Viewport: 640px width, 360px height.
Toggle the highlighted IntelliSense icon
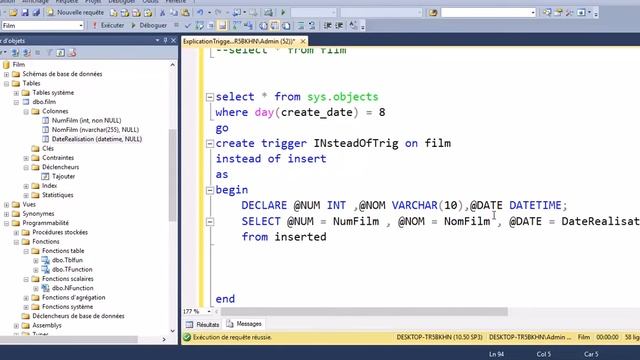pyautogui.click(x=222, y=26)
